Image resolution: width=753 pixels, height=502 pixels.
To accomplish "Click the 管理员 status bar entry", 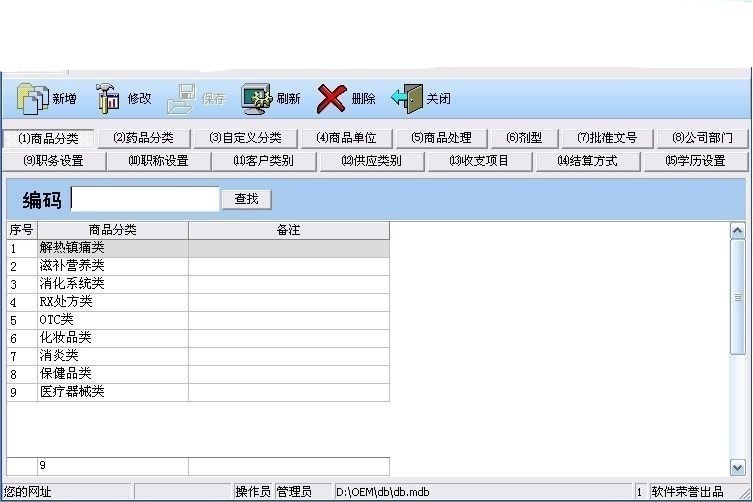I will (x=294, y=492).
